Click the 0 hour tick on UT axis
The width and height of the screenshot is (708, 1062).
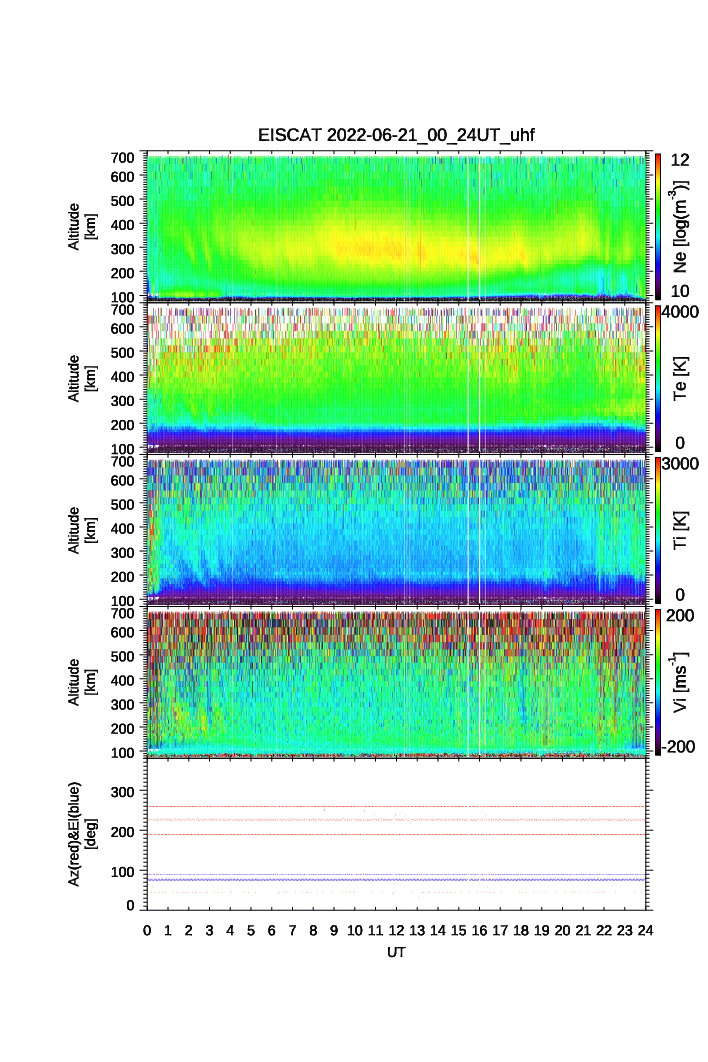click(x=147, y=930)
